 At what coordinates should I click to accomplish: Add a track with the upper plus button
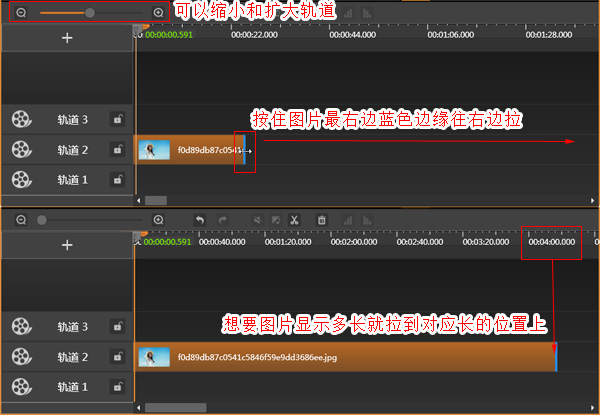67,38
